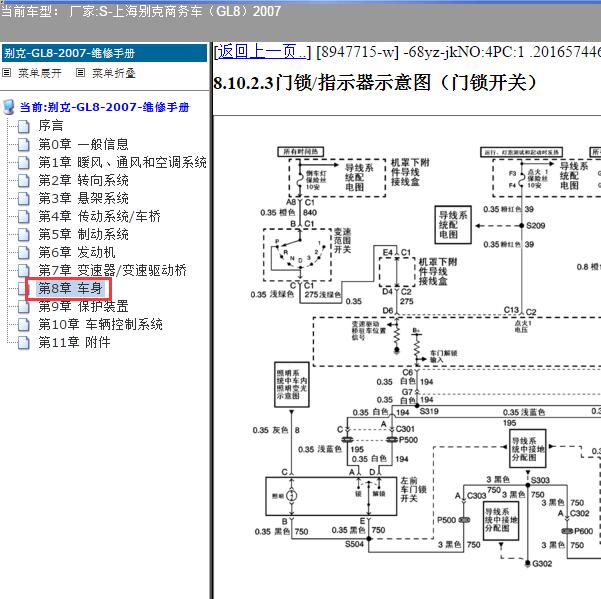Click the page icon beside 第3章 悬架系统
This screenshot has height=599, width=601.
[24, 199]
